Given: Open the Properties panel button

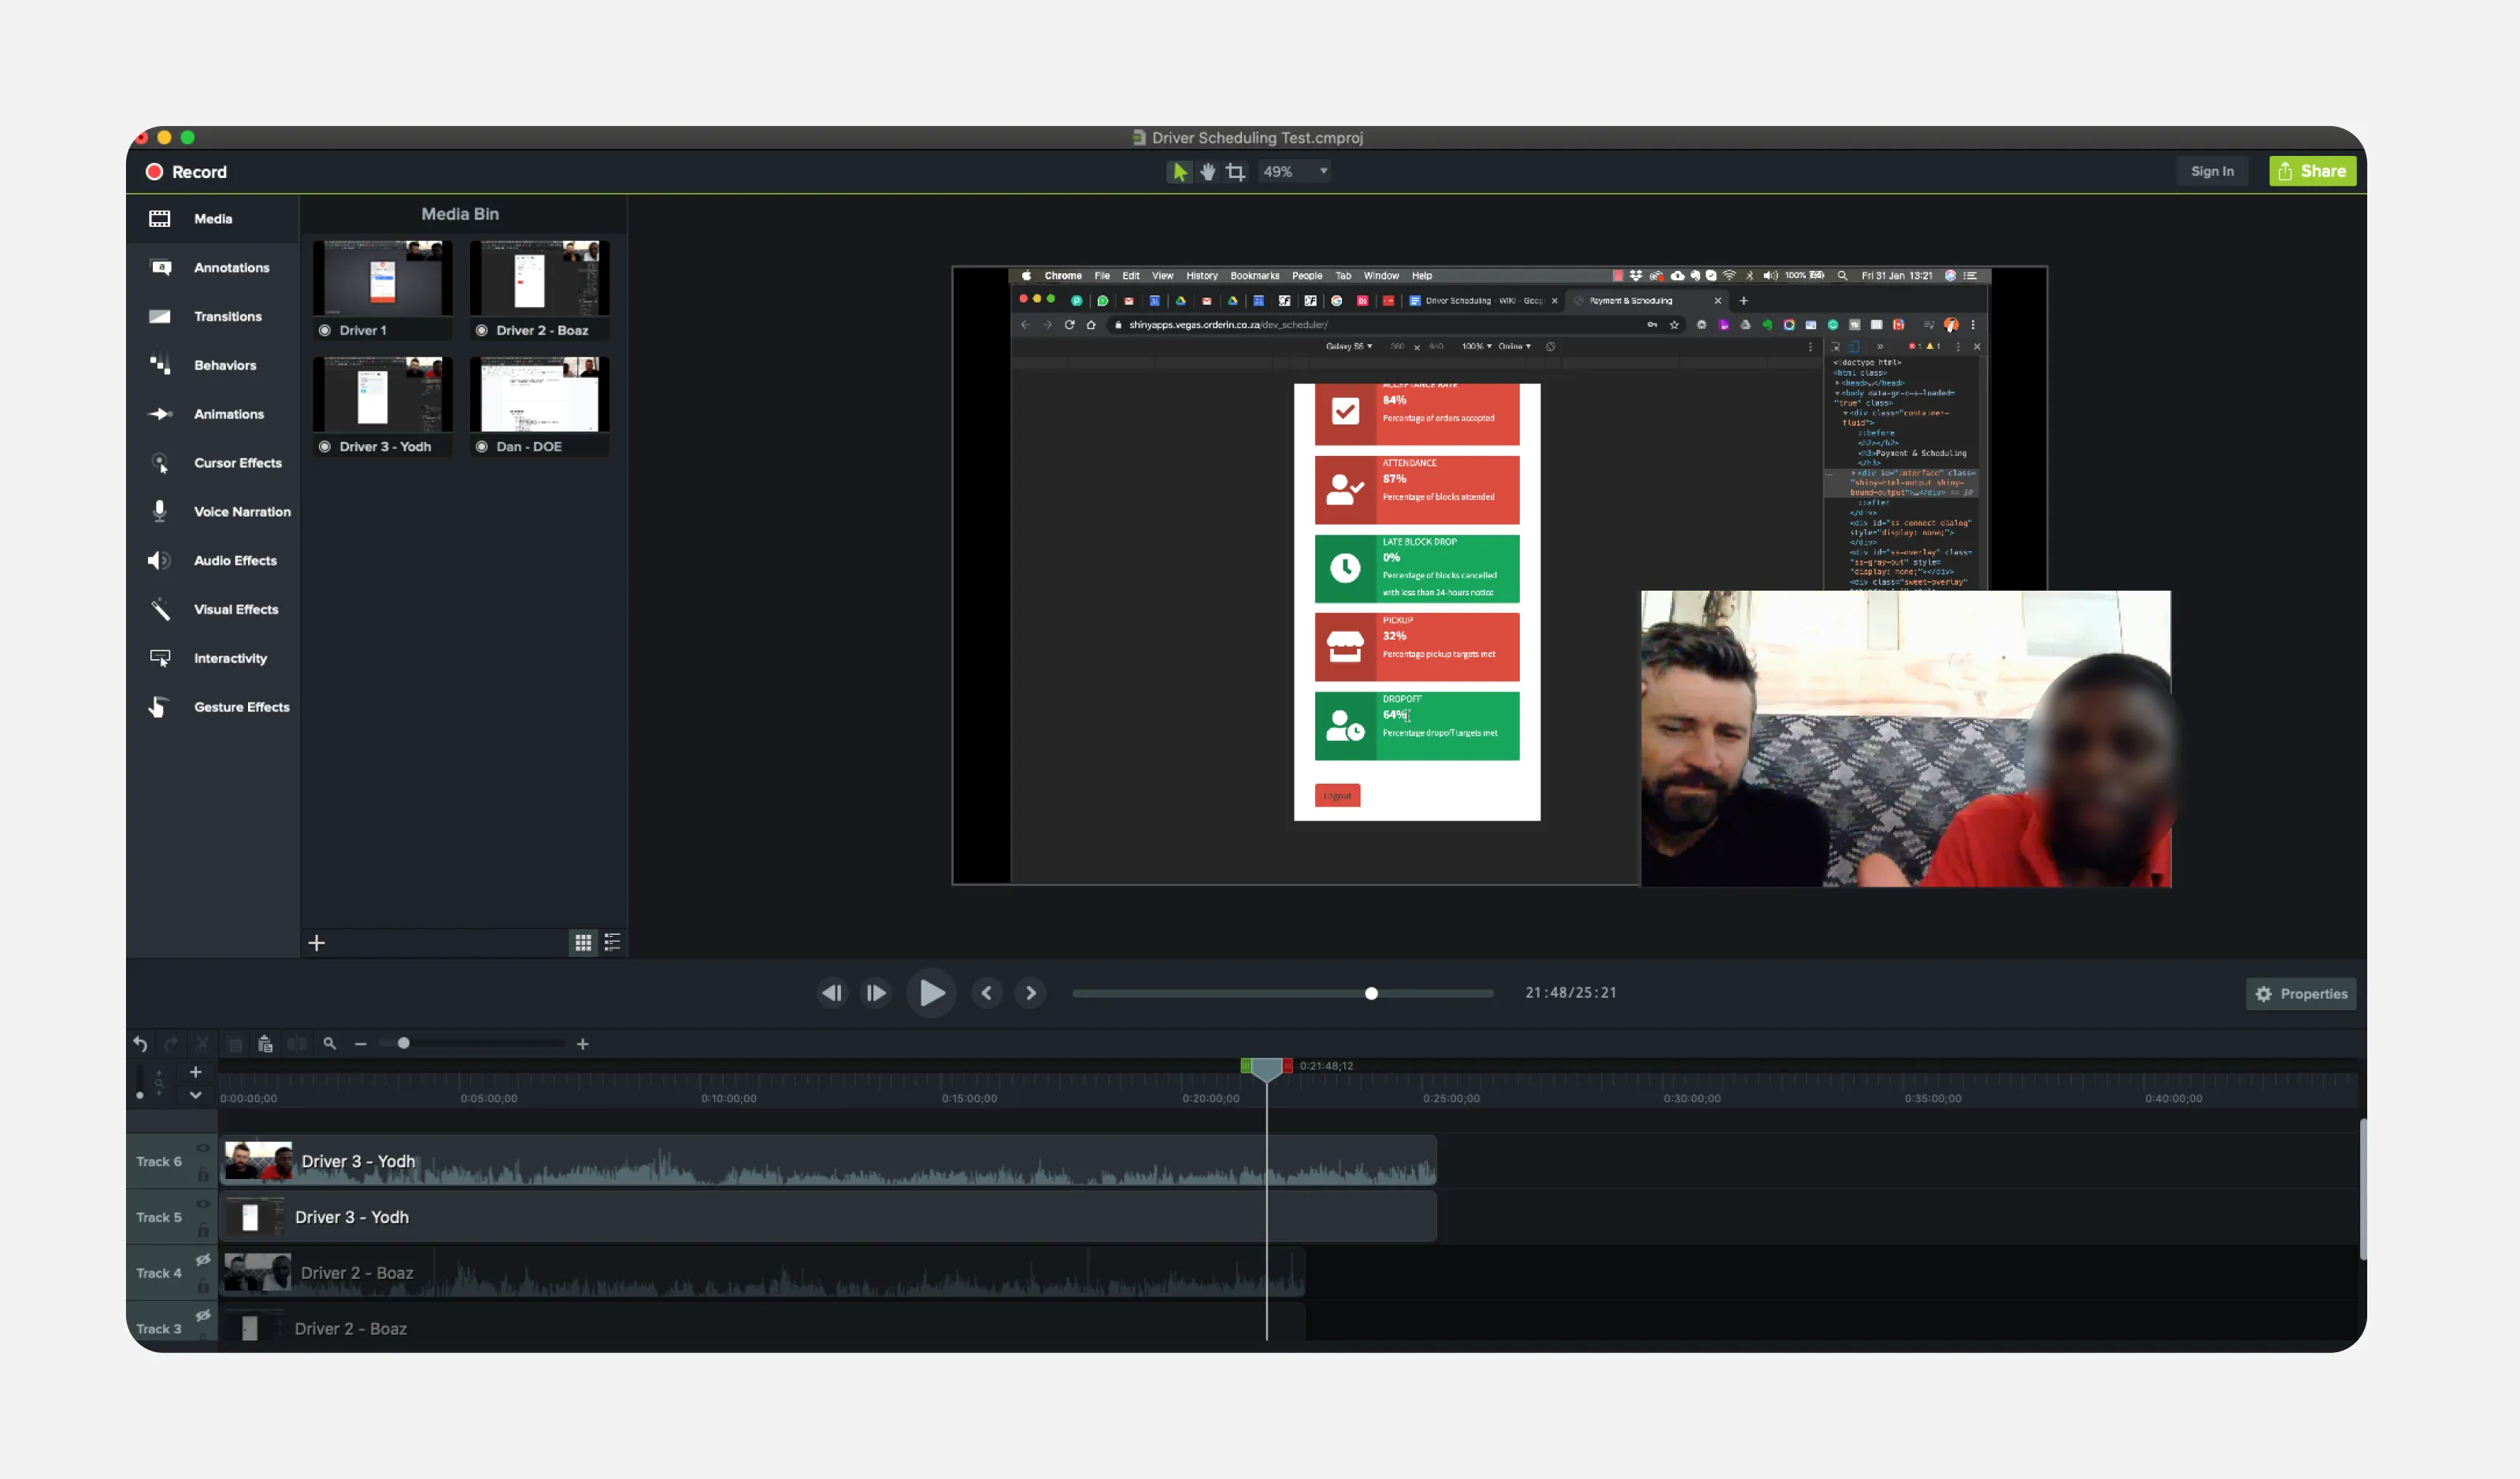Looking at the screenshot, I should click(2300, 994).
